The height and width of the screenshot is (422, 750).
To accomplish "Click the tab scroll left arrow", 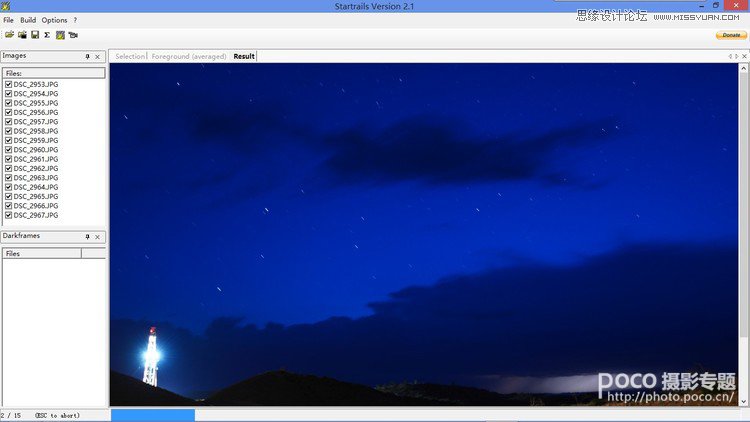I will (730, 56).
